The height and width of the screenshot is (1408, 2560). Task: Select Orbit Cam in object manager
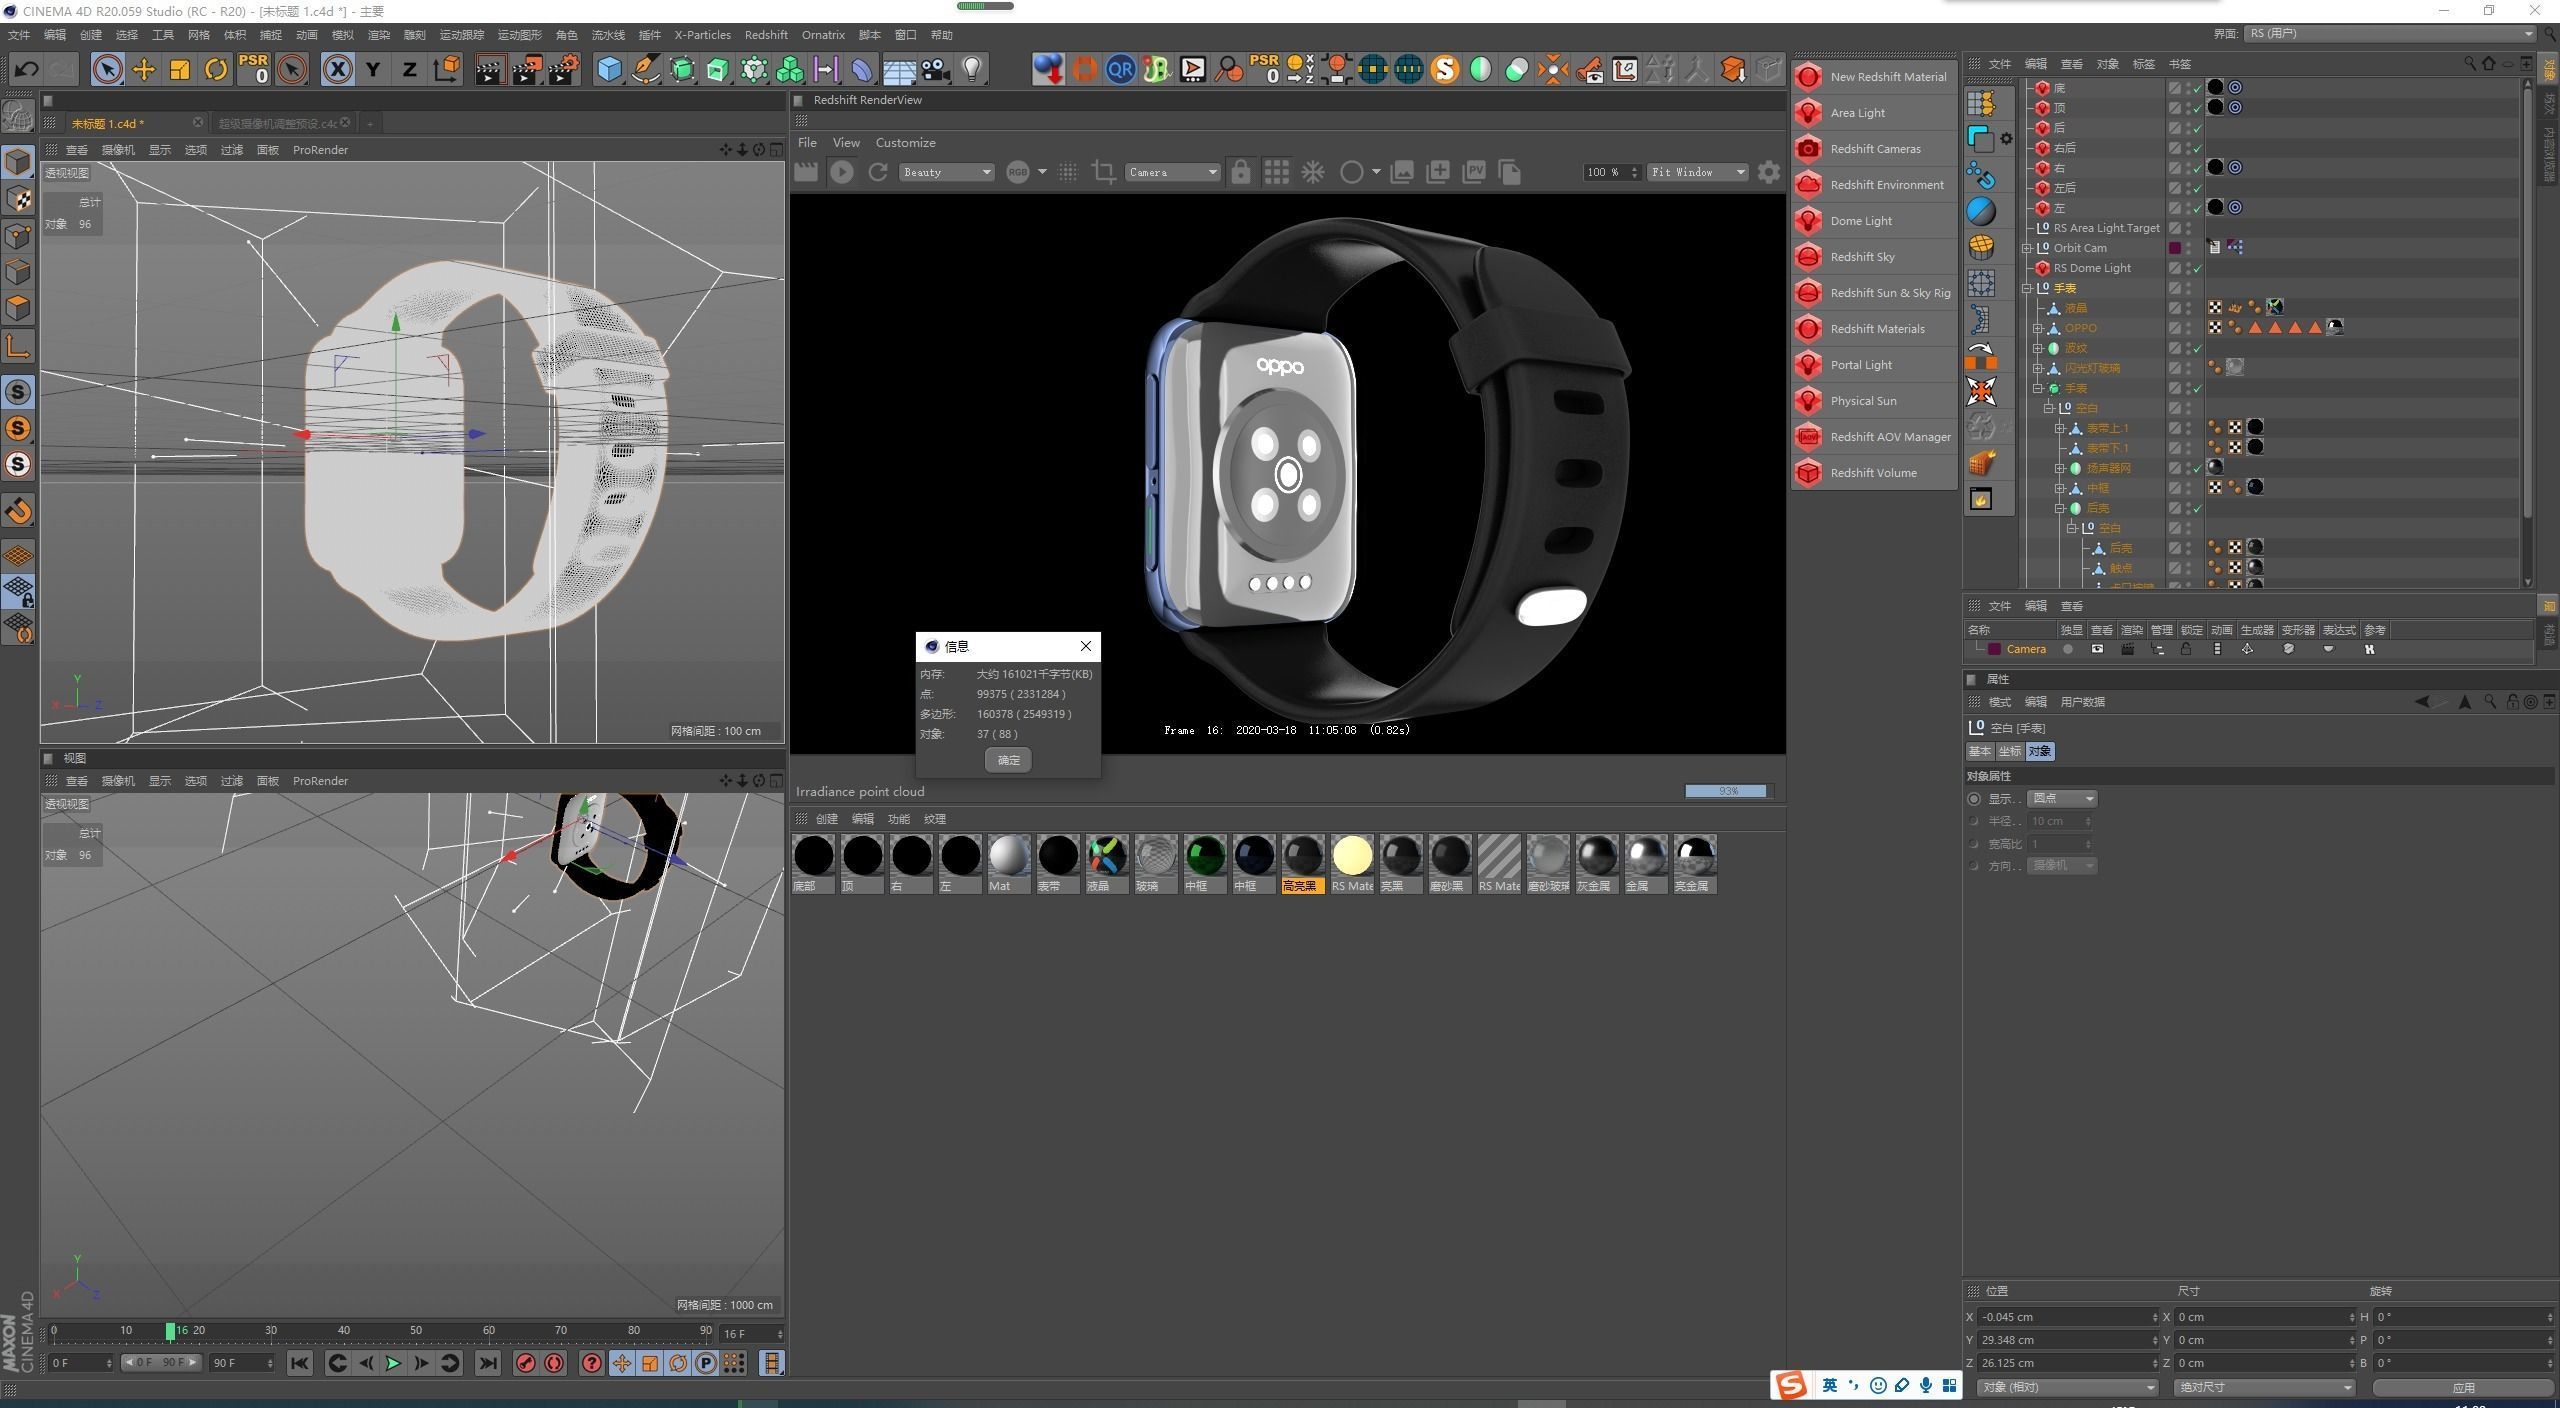2080,248
